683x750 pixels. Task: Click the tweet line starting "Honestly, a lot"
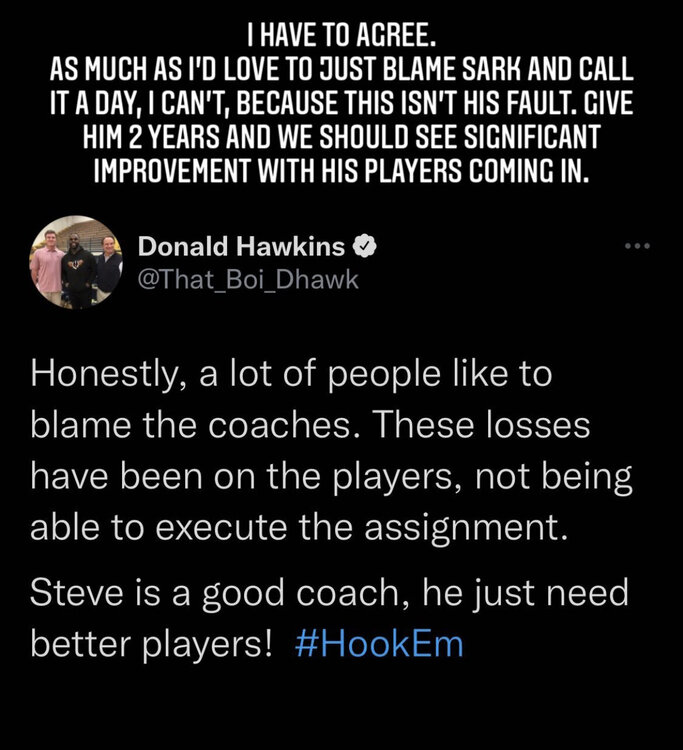[x=291, y=375]
